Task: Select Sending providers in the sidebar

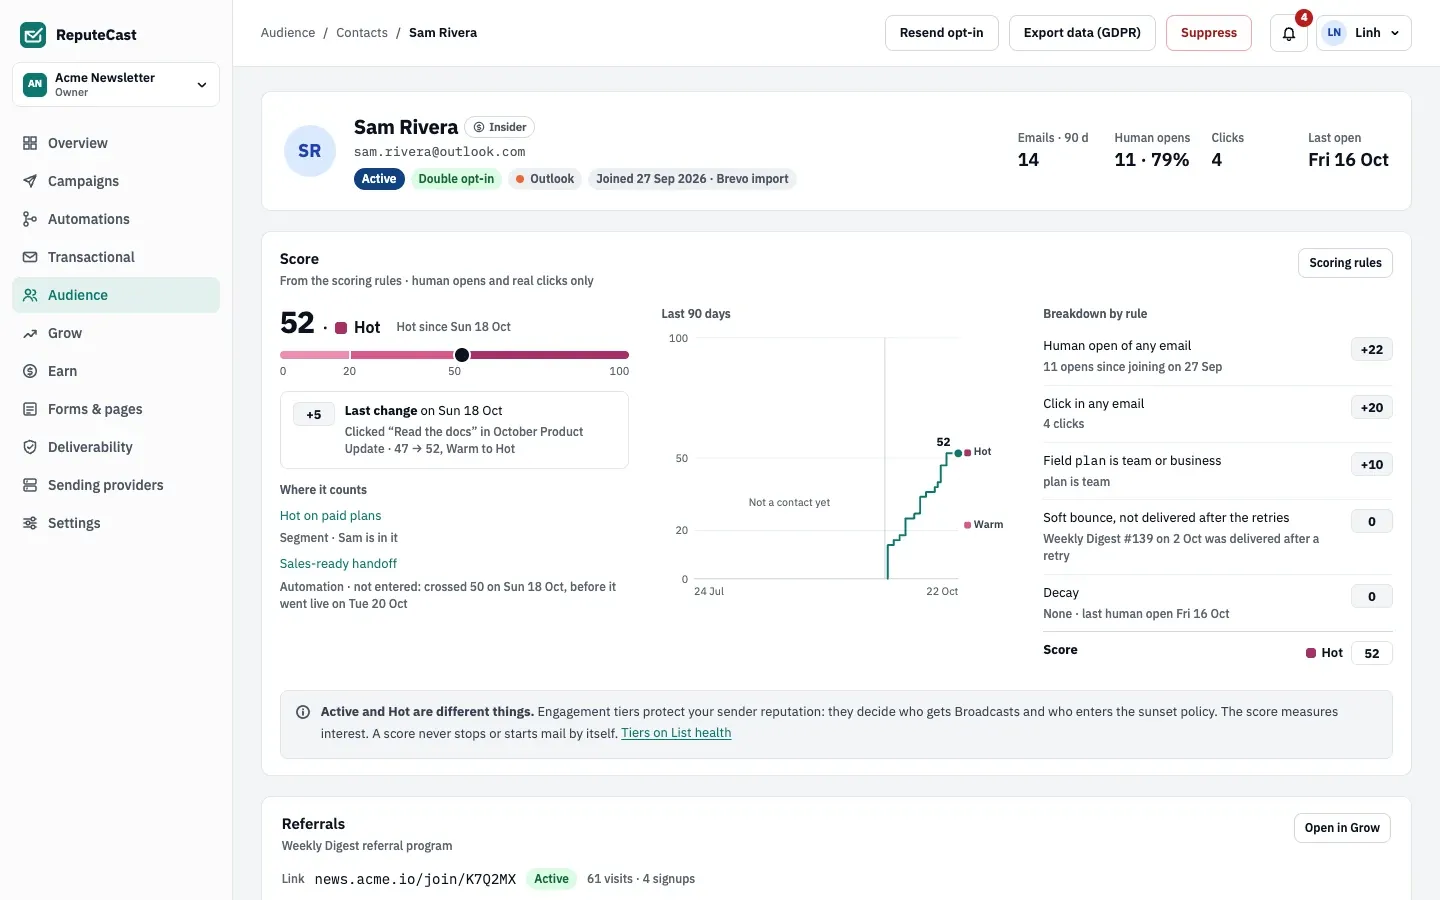Action: pyautogui.click(x=116, y=485)
